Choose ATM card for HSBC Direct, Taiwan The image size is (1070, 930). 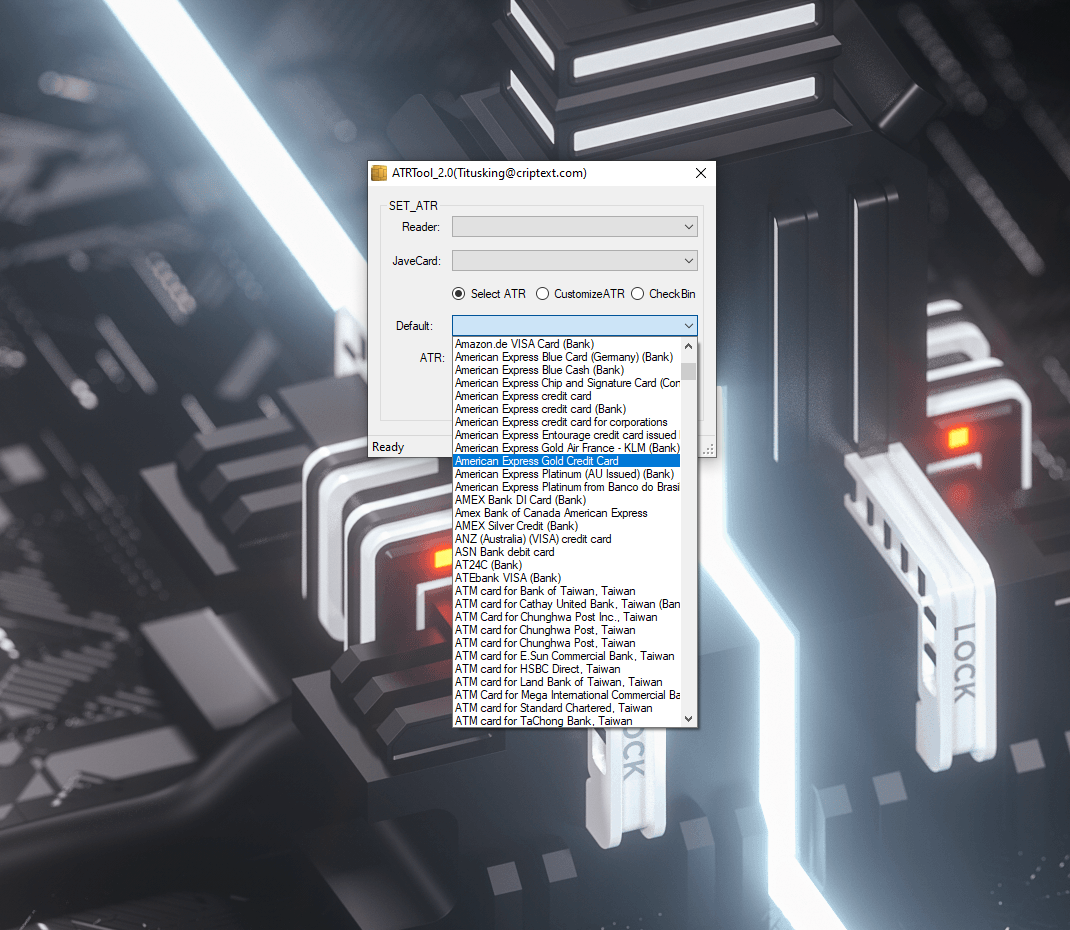click(537, 669)
